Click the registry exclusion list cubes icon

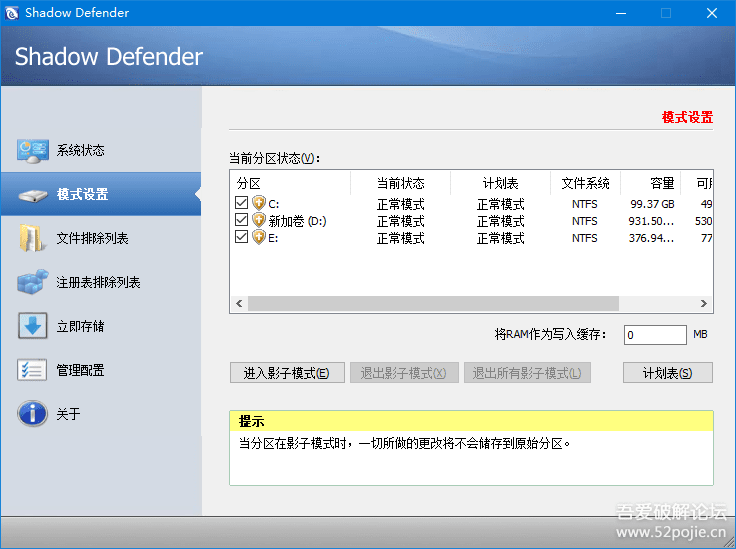coord(32,283)
